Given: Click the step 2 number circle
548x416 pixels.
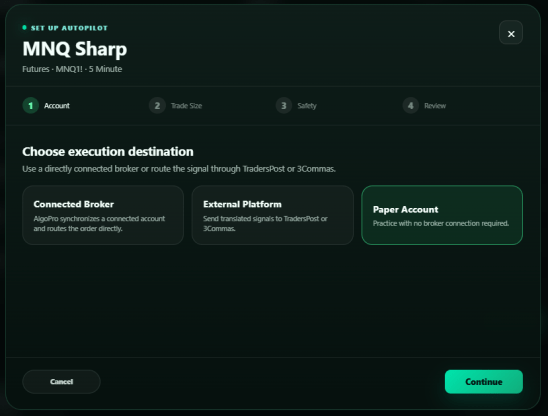Looking at the screenshot, I should point(157,106).
